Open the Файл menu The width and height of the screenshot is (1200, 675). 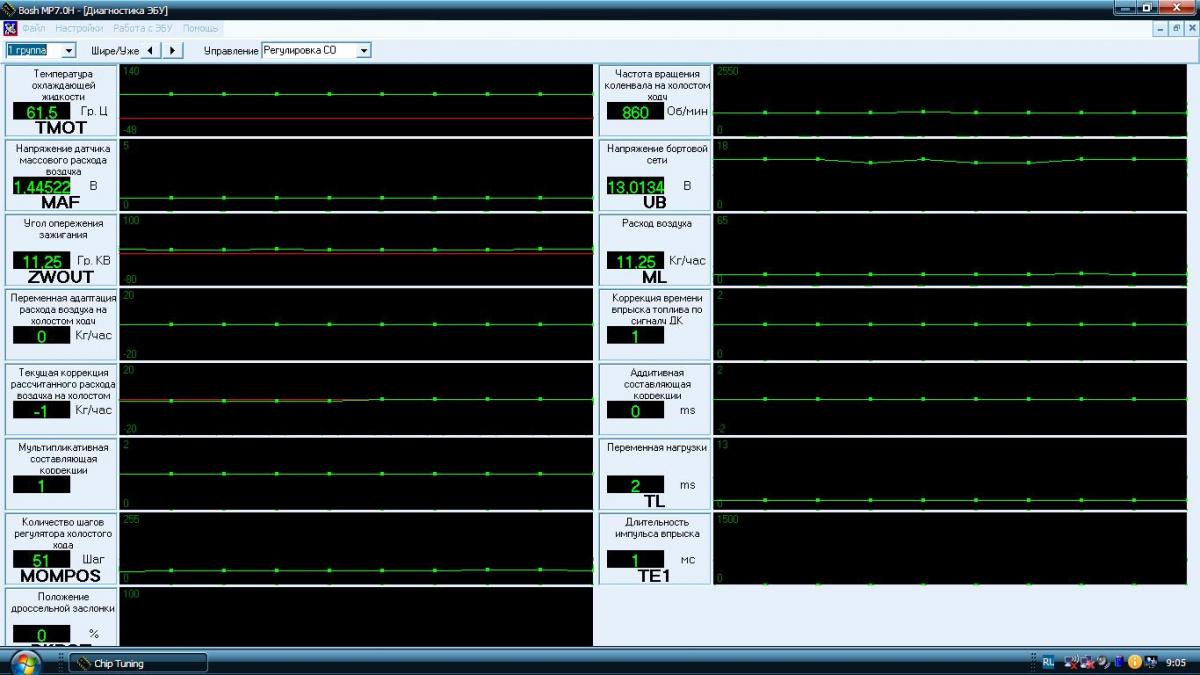pos(34,28)
